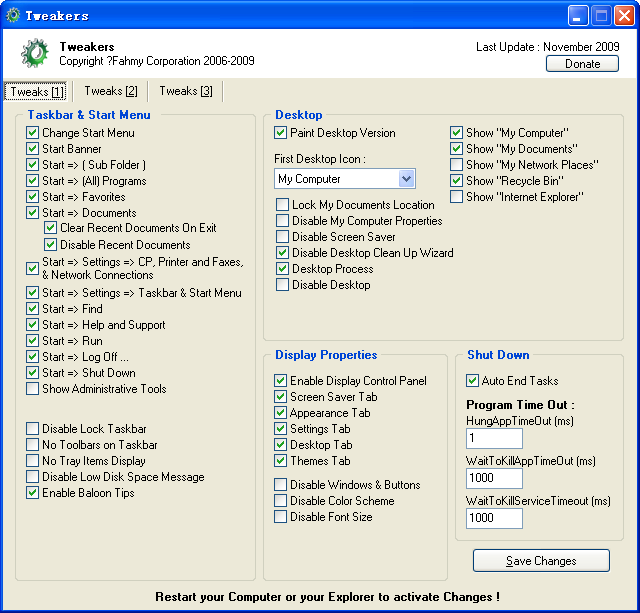Screen dimensions: 640x613
Task: Click the Donate button
Action: pos(582,64)
